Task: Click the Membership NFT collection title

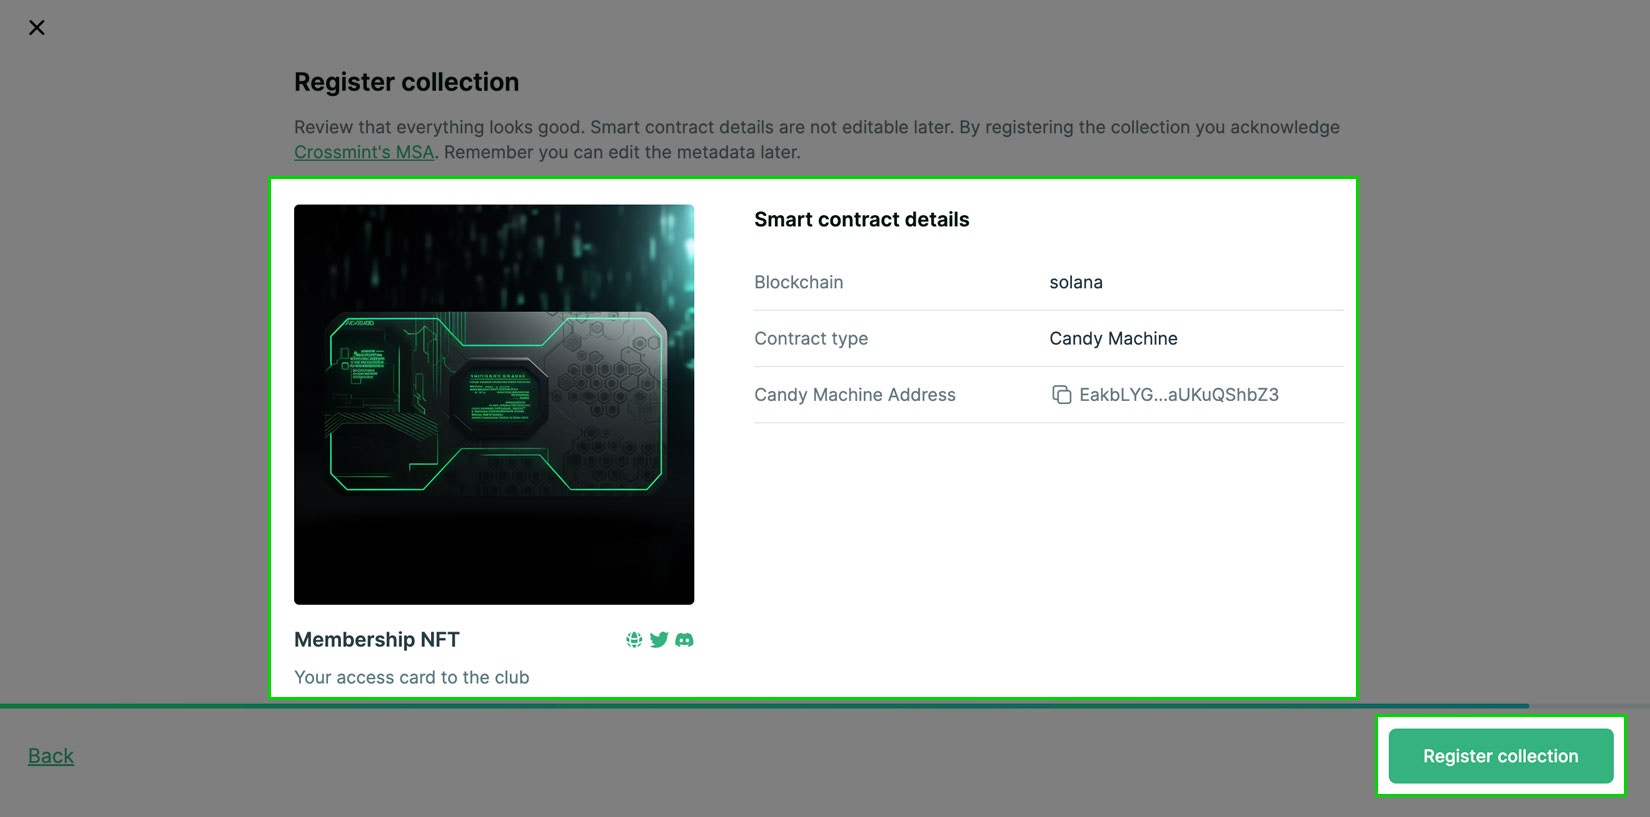Action: coord(377,640)
